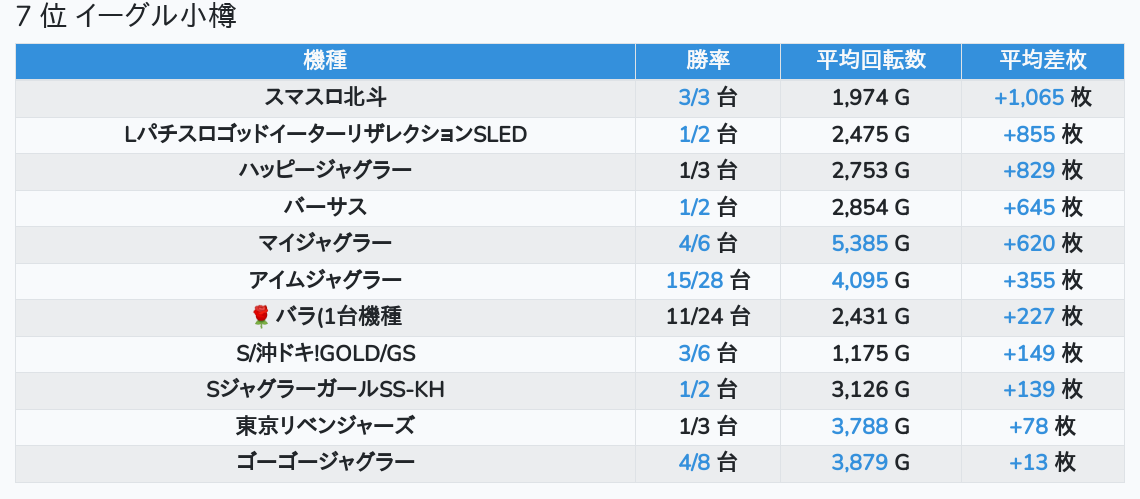Click the +227 link in バラ row

1029,317
